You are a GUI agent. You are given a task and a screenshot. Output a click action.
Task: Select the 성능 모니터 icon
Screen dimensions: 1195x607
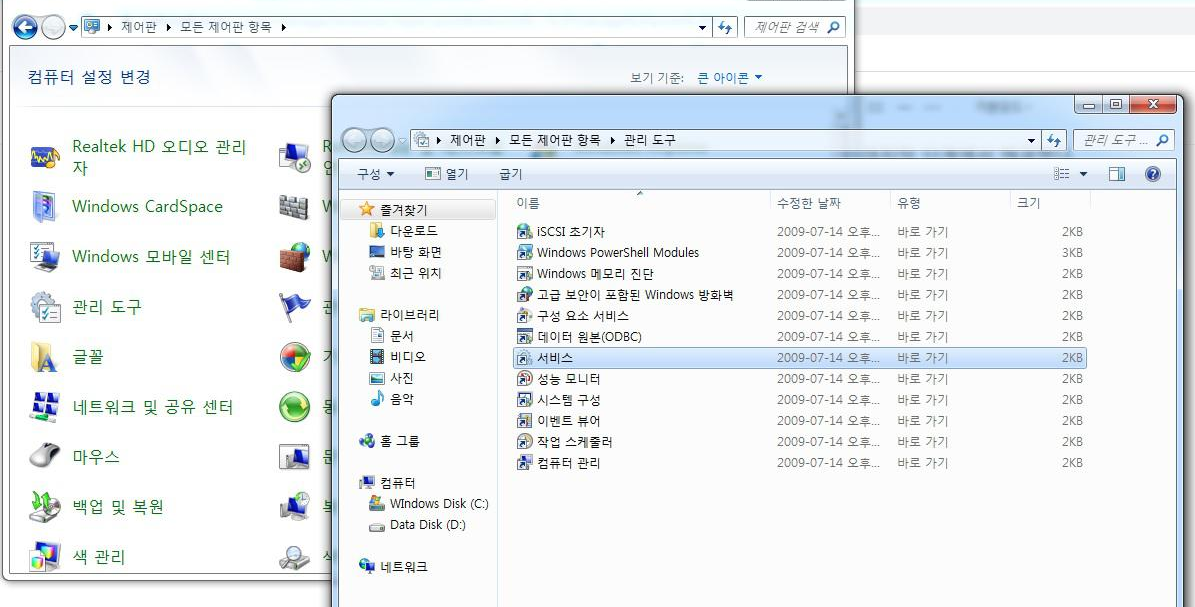[524, 378]
